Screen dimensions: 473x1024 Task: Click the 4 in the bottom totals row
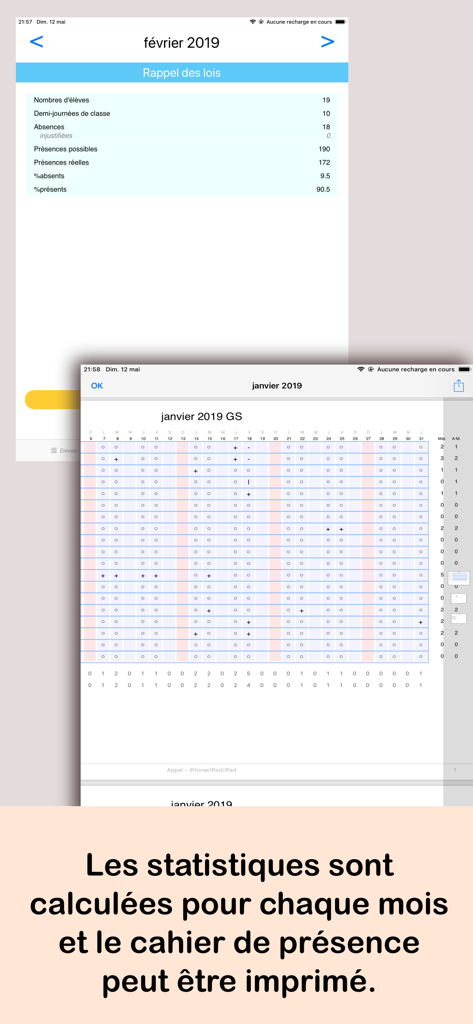pos(249,685)
